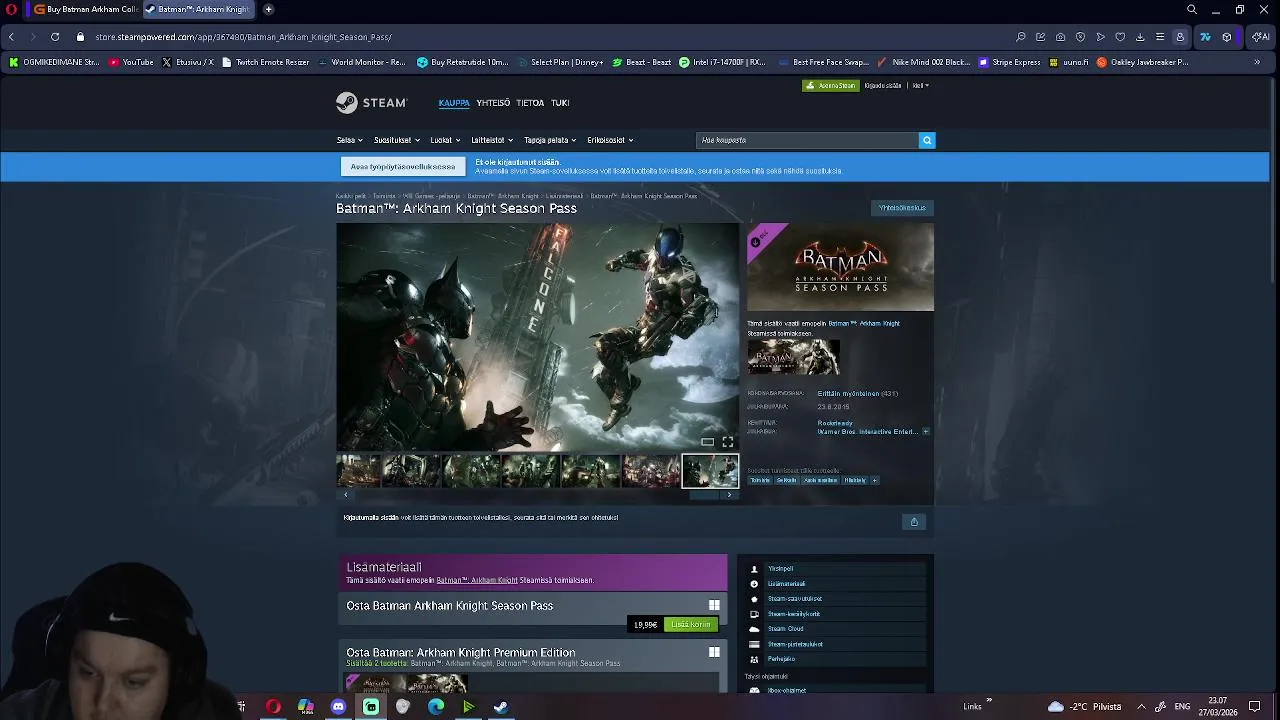Expand the Suositukset dropdown menu
The height and width of the screenshot is (720, 1280).
(x=397, y=140)
